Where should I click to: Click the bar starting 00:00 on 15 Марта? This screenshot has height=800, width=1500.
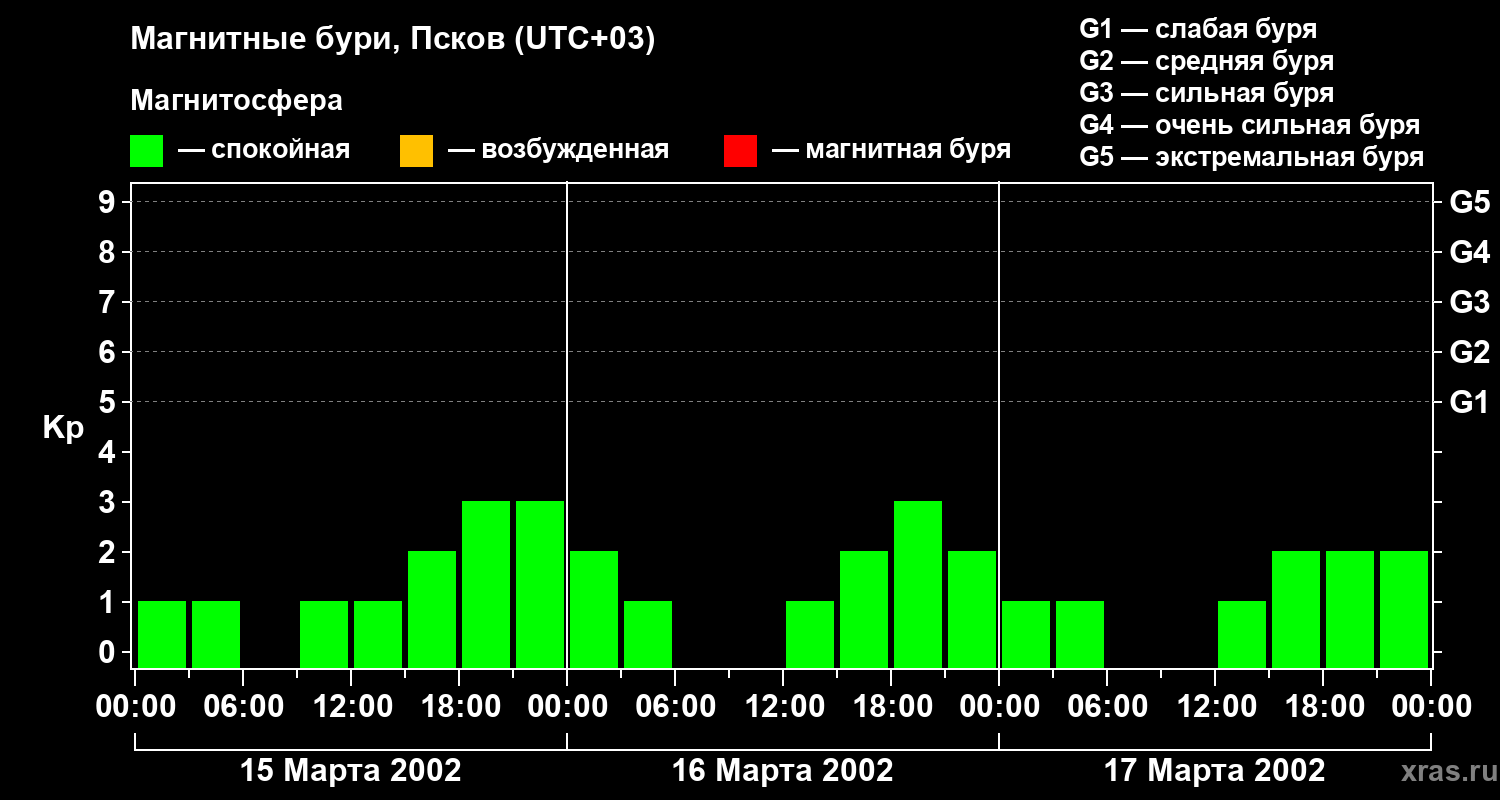pyautogui.click(x=162, y=634)
